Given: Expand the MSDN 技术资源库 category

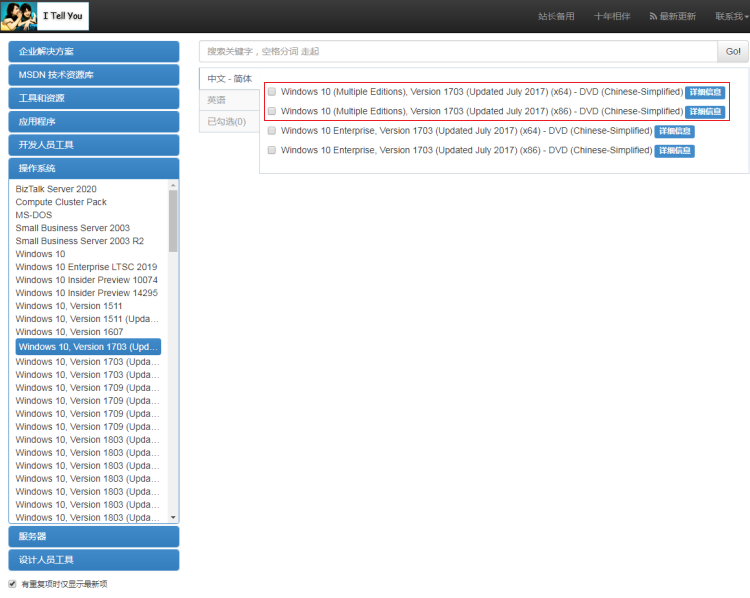Looking at the screenshot, I should (94, 75).
